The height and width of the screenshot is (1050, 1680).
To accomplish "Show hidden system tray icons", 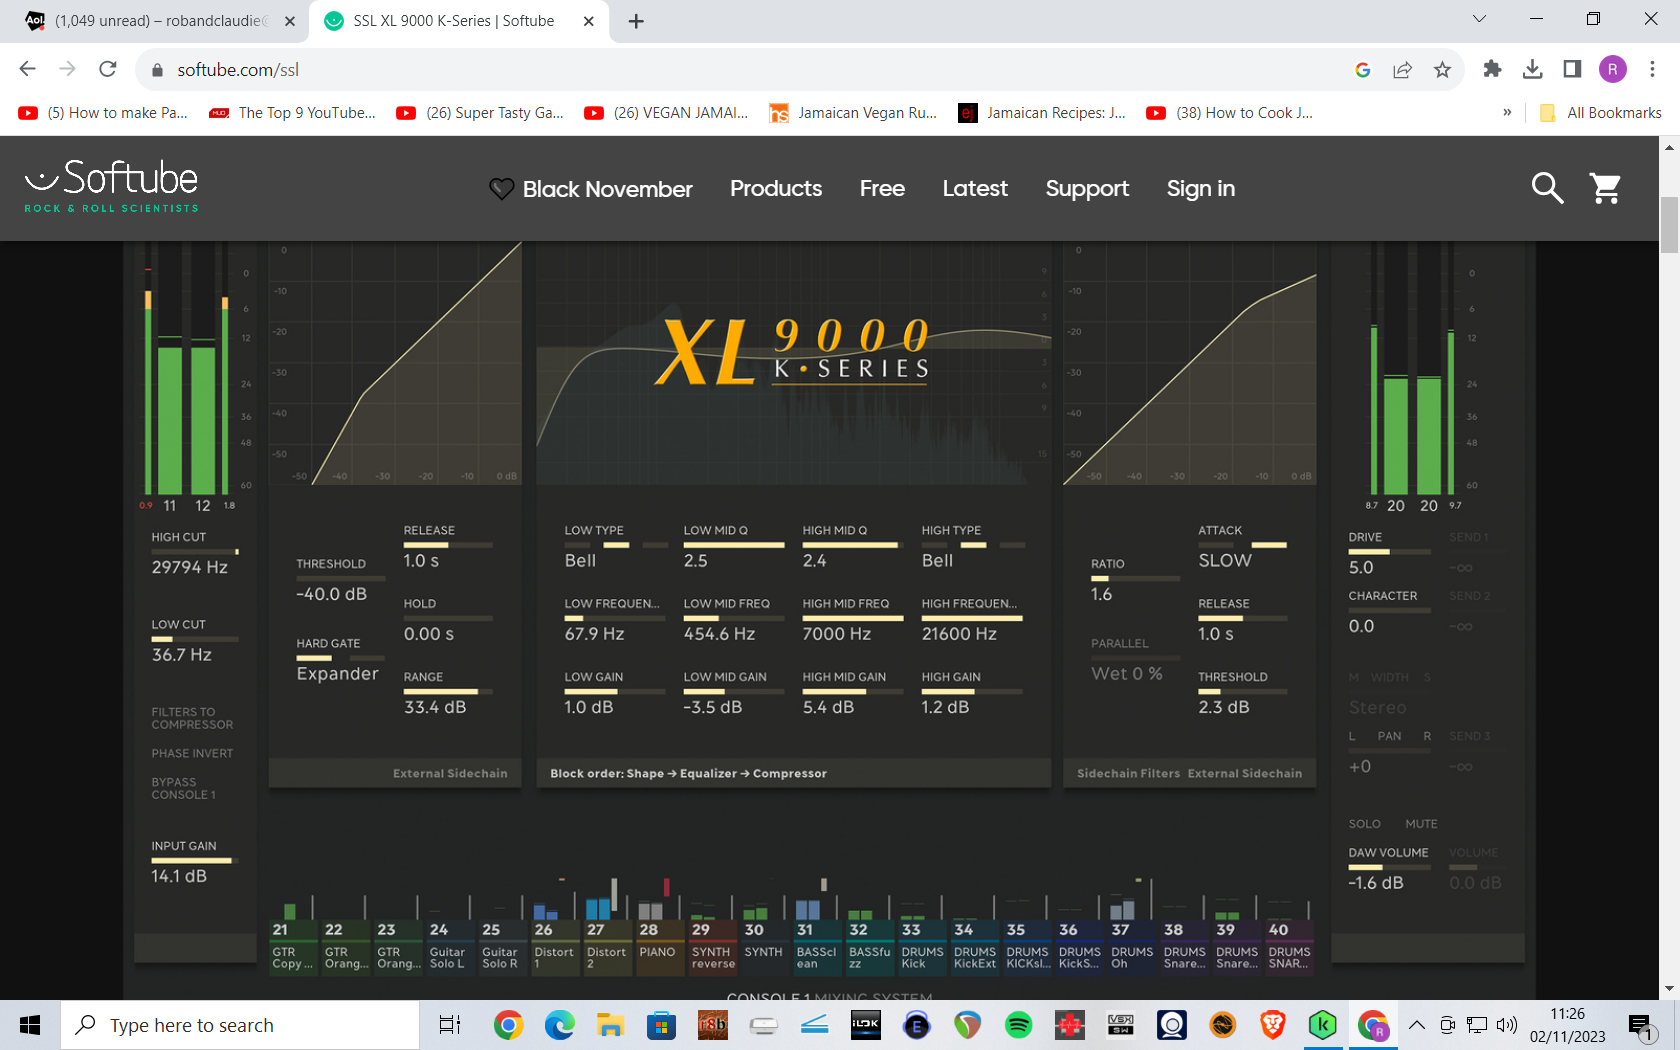I will pyautogui.click(x=1417, y=1025).
